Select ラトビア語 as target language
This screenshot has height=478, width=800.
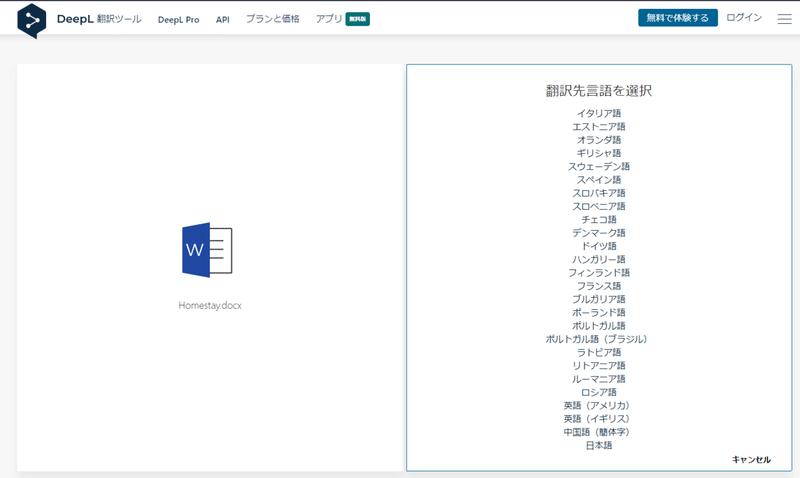pos(599,352)
